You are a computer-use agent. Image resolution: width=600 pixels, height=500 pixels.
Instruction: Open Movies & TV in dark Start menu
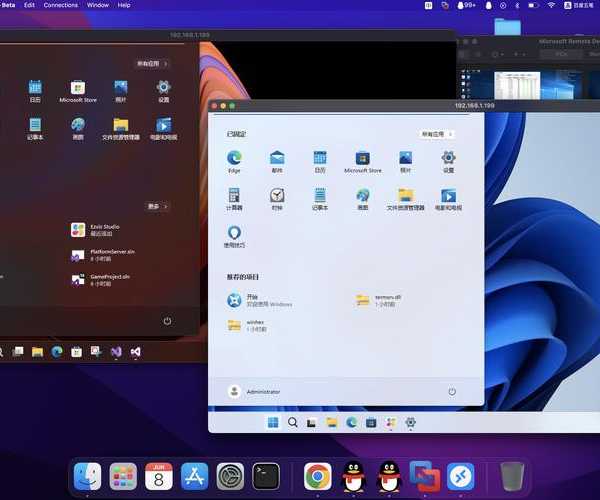point(163,129)
